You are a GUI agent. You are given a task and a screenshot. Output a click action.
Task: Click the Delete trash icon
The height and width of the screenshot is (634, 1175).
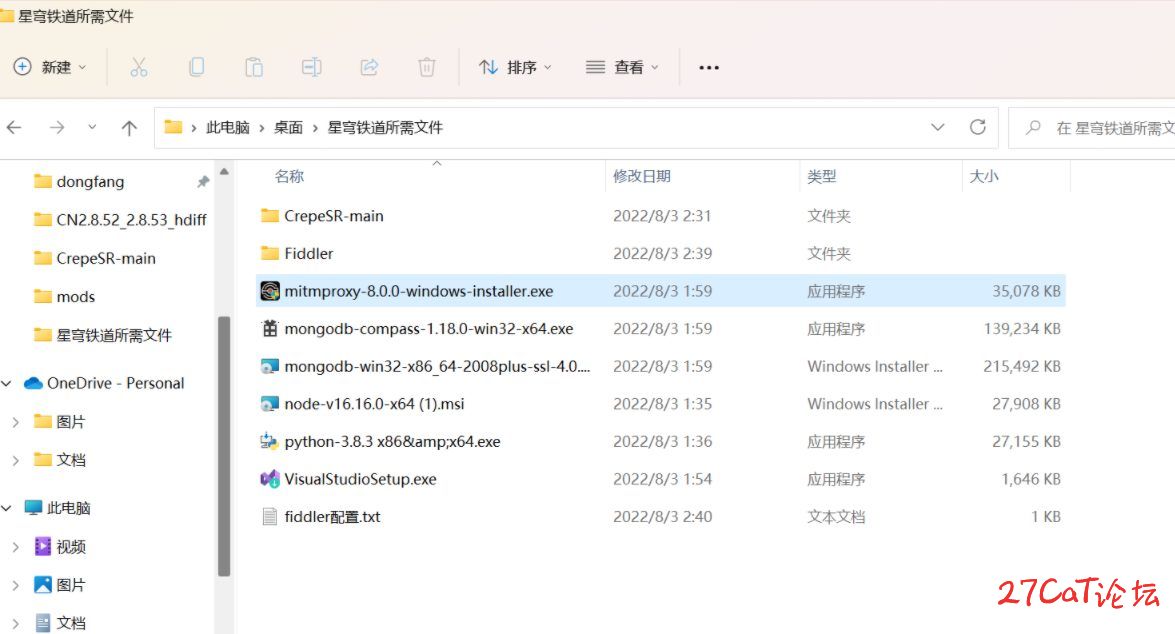[x=426, y=67]
